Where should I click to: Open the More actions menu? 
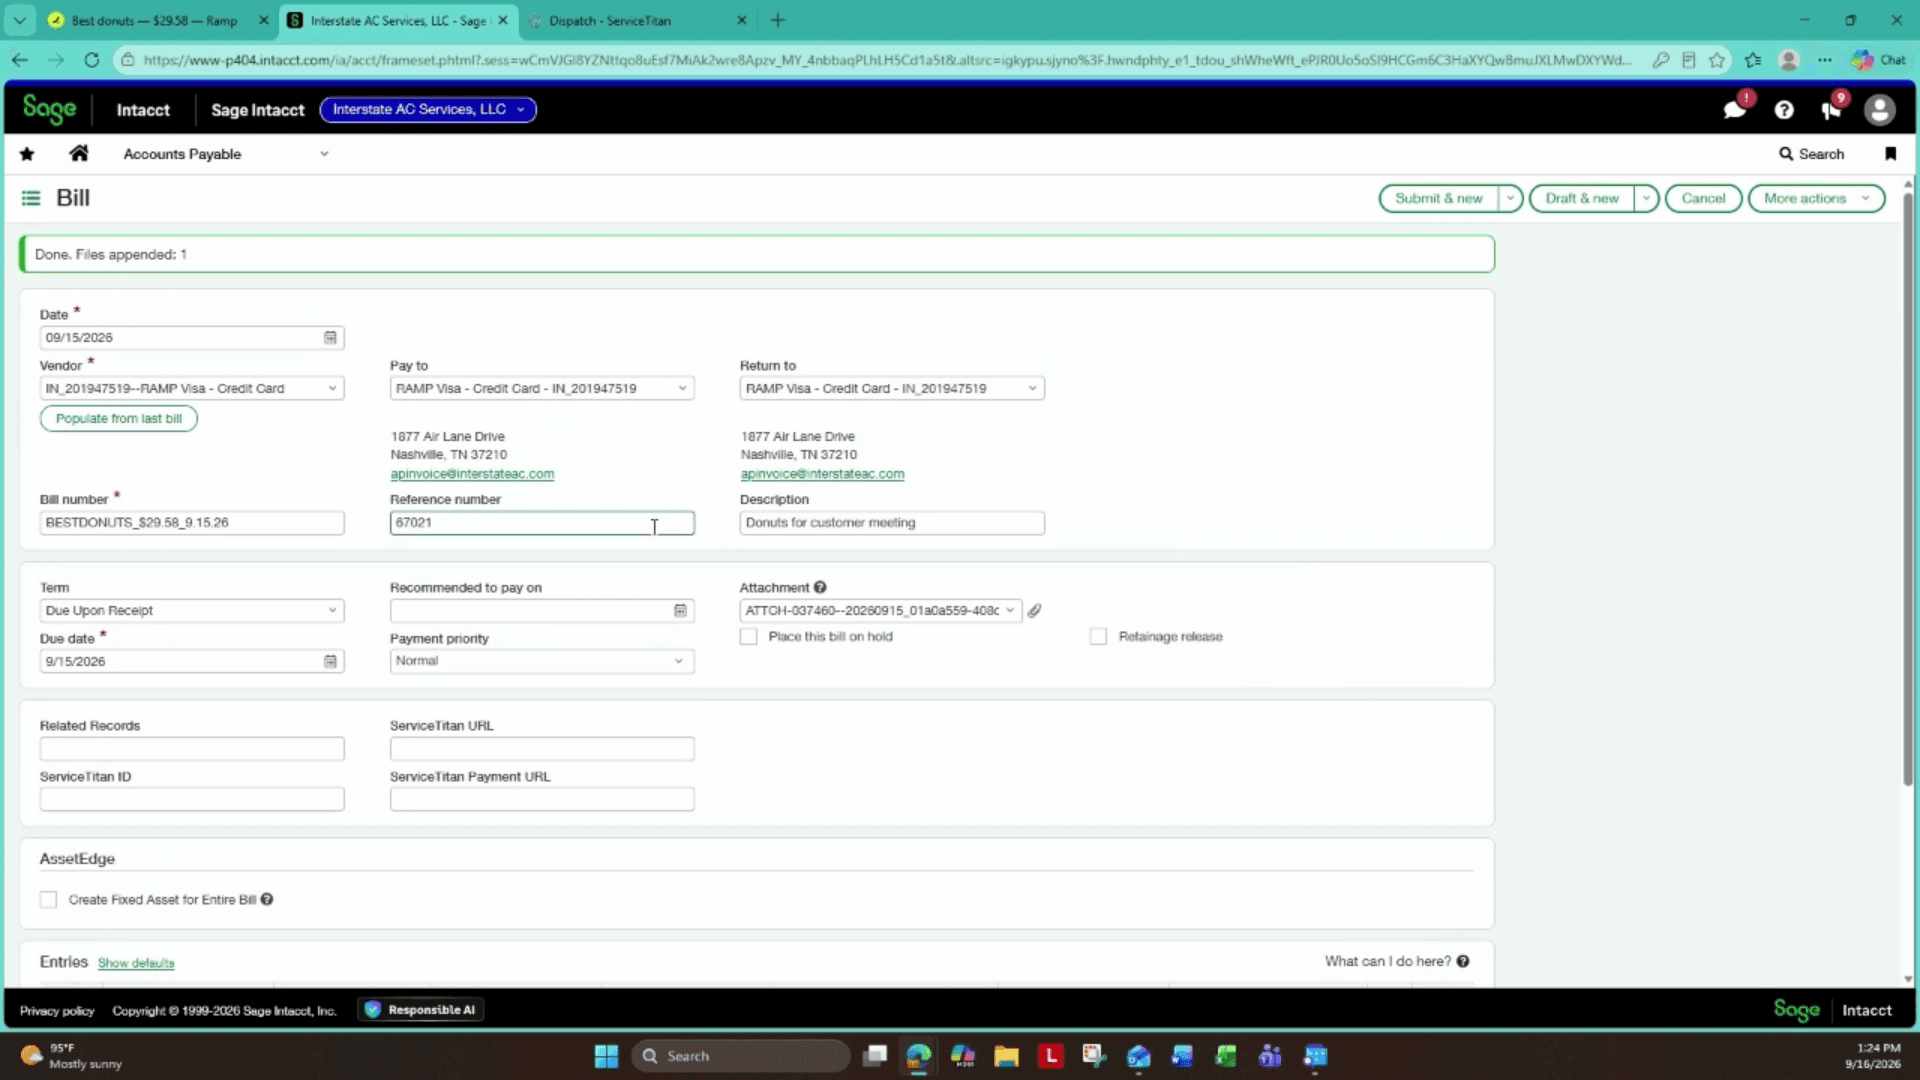coord(1816,199)
